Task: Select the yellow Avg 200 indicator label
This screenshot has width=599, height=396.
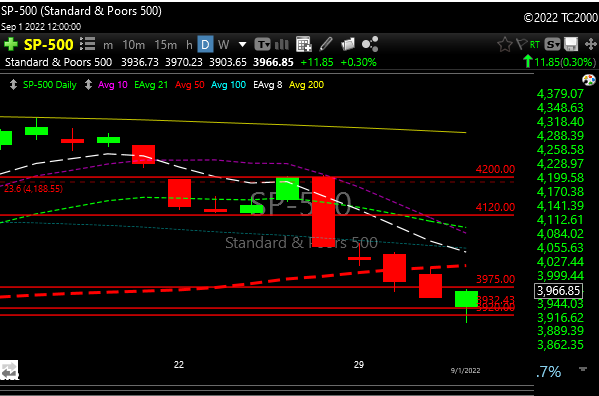Action: pyautogui.click(x=306, y=85)
